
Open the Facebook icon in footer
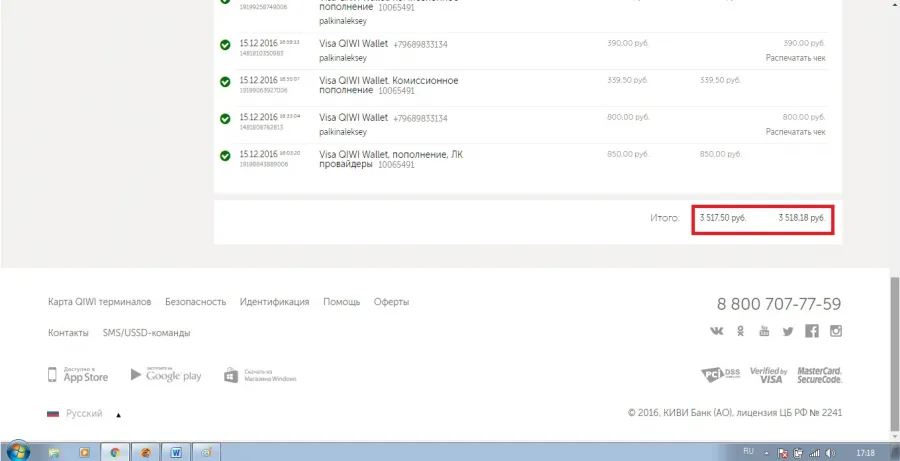tap(812, 331)
